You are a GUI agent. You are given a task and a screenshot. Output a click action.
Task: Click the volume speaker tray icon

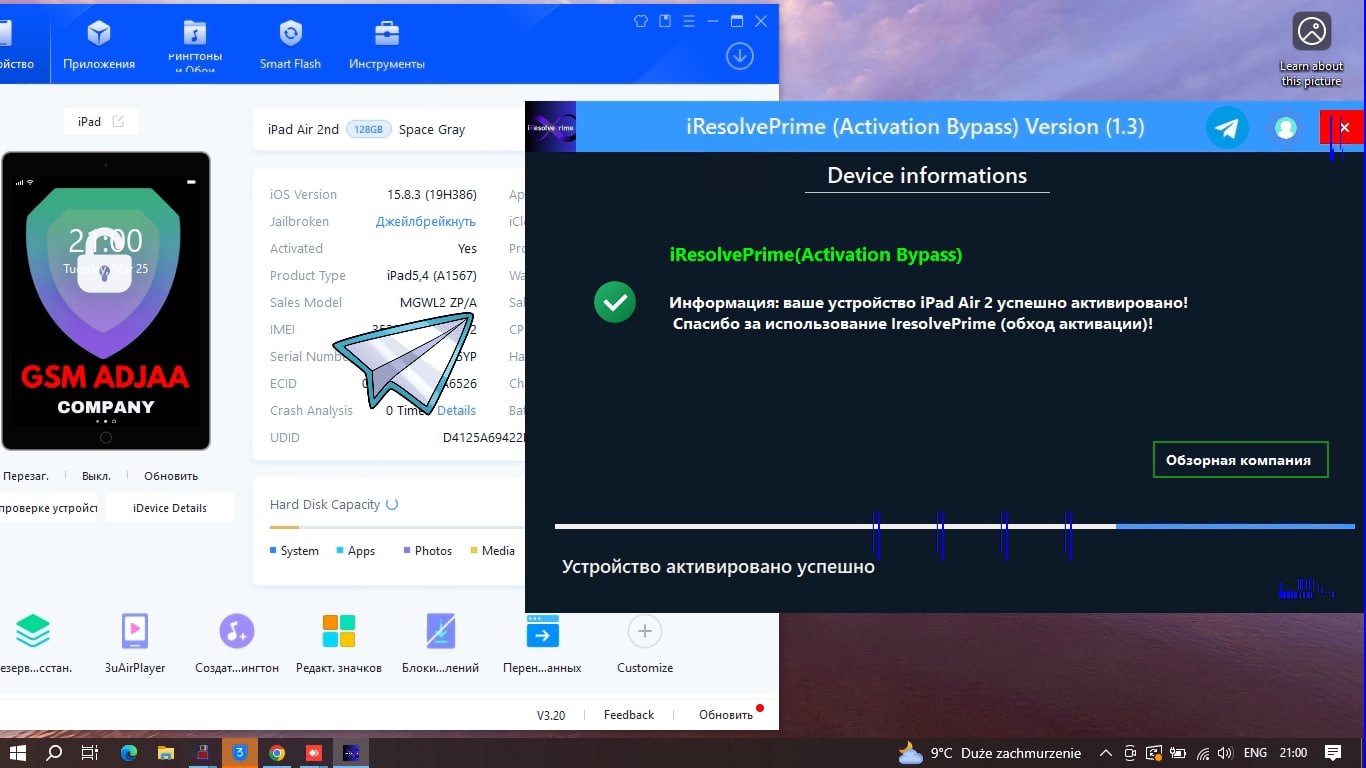[x=1225, y=753]
